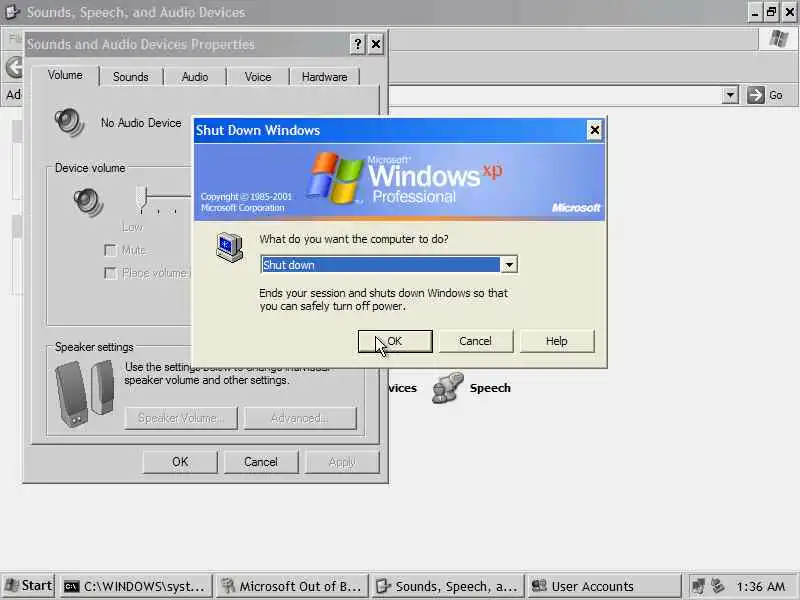The height and width of the screenshot is (600, 800).
Task: Cancel the Sounds and Audio Devices Properties
Action: (261, 462)
